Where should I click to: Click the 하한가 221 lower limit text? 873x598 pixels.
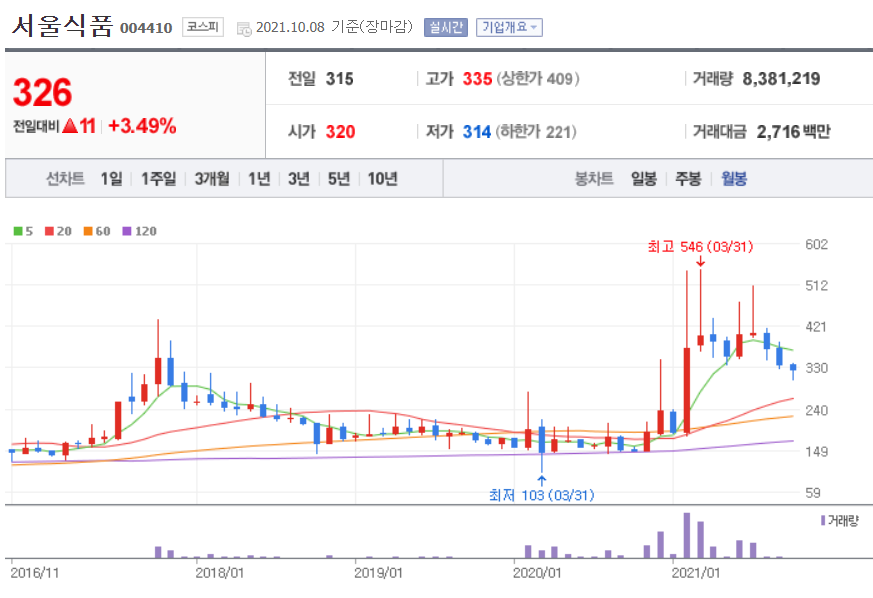537,132
